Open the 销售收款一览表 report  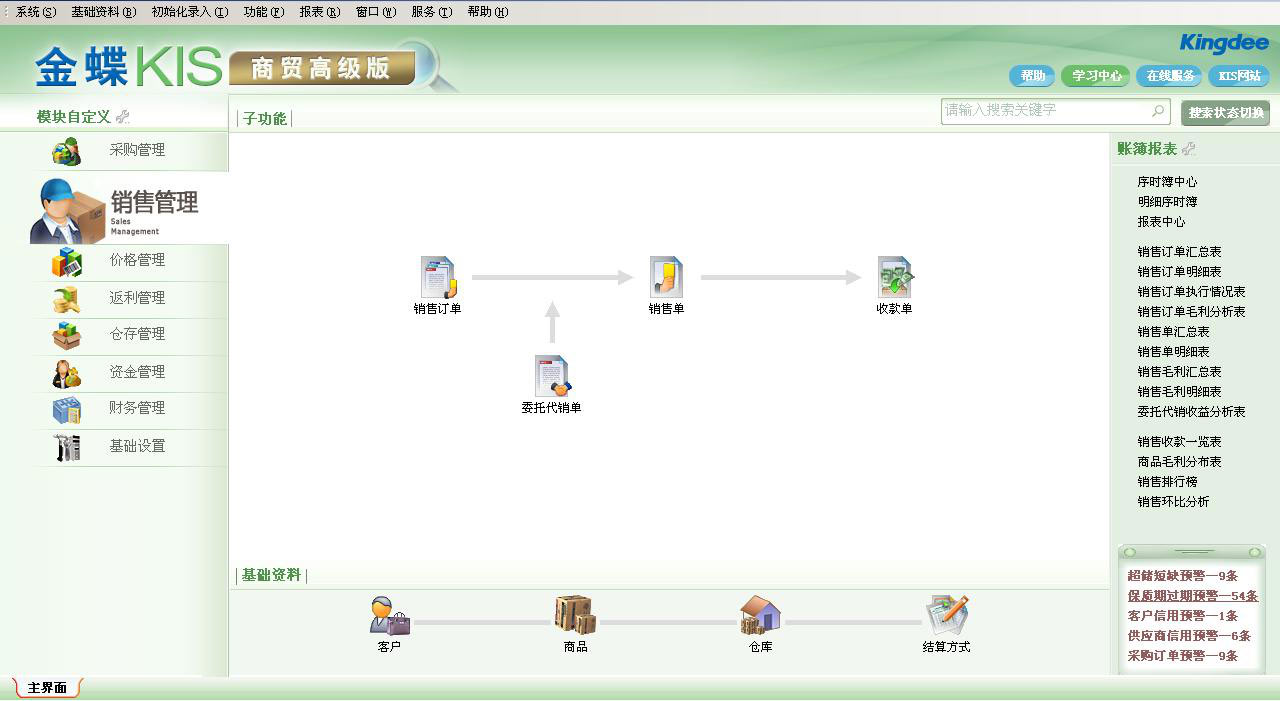click(1179, 442)
